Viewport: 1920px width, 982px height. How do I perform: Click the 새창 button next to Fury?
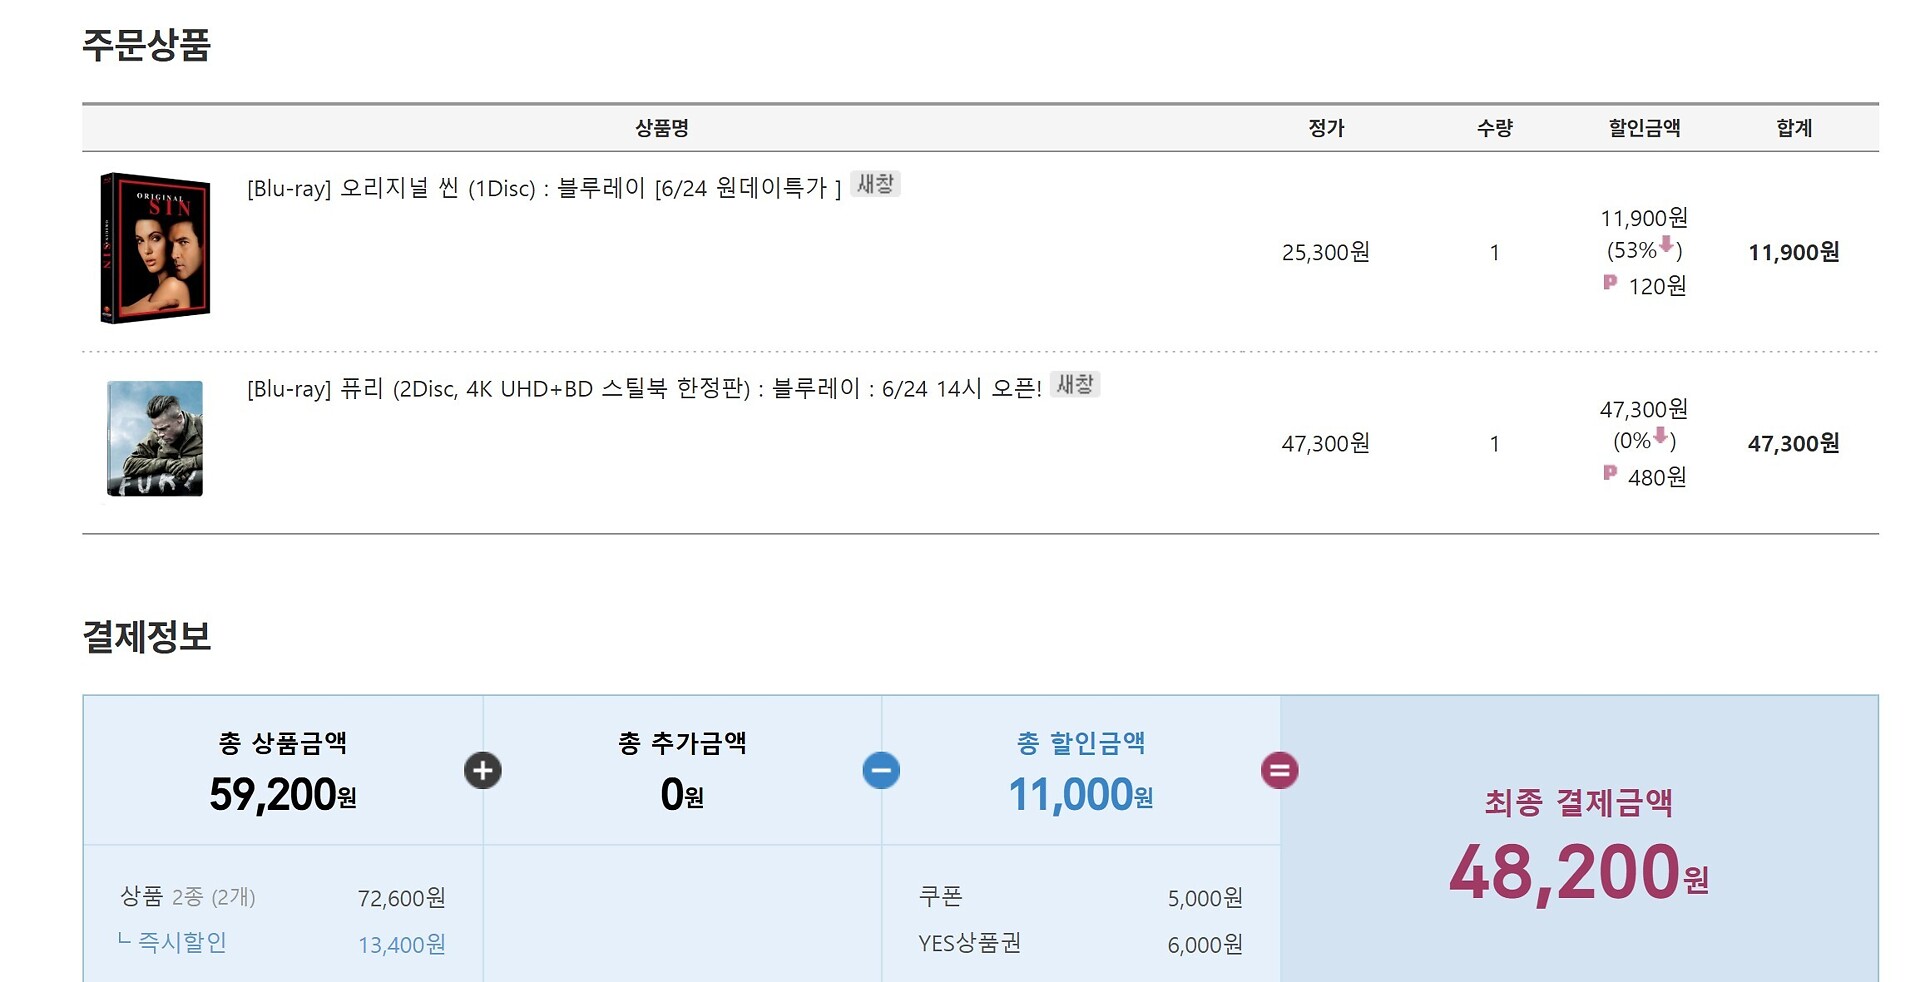(1075, 384)
